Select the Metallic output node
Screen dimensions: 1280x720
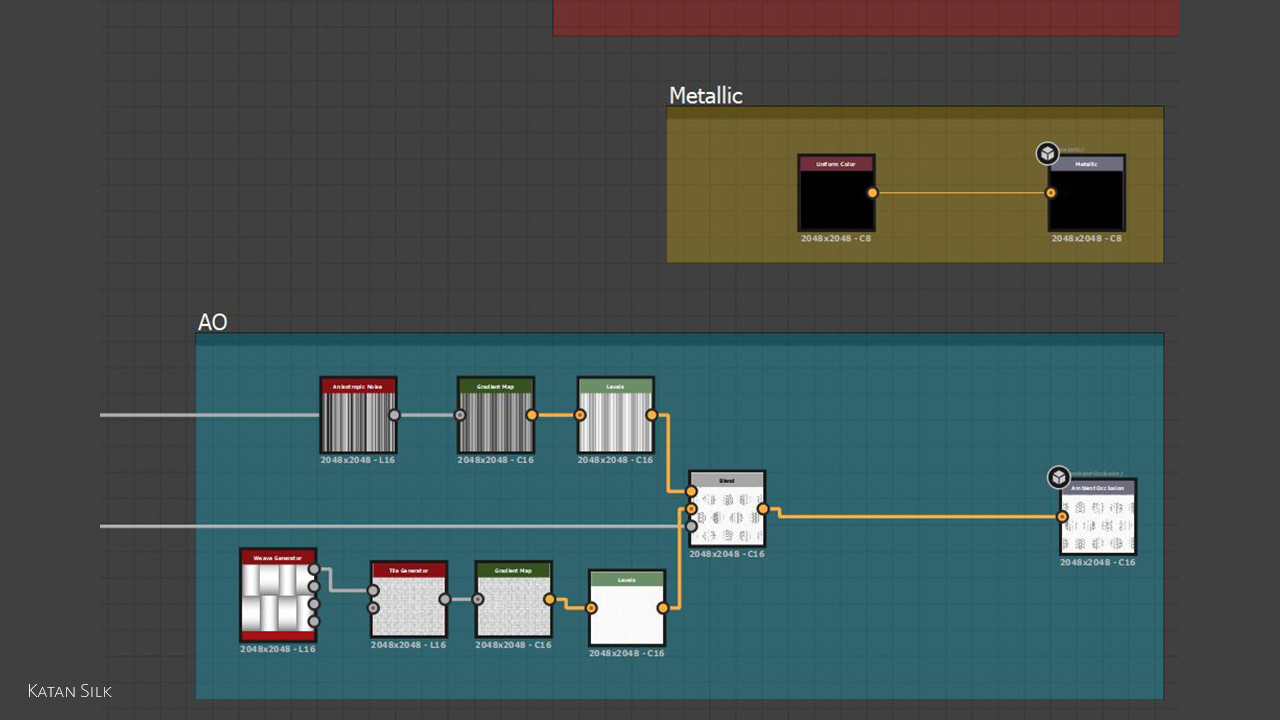1086,193
